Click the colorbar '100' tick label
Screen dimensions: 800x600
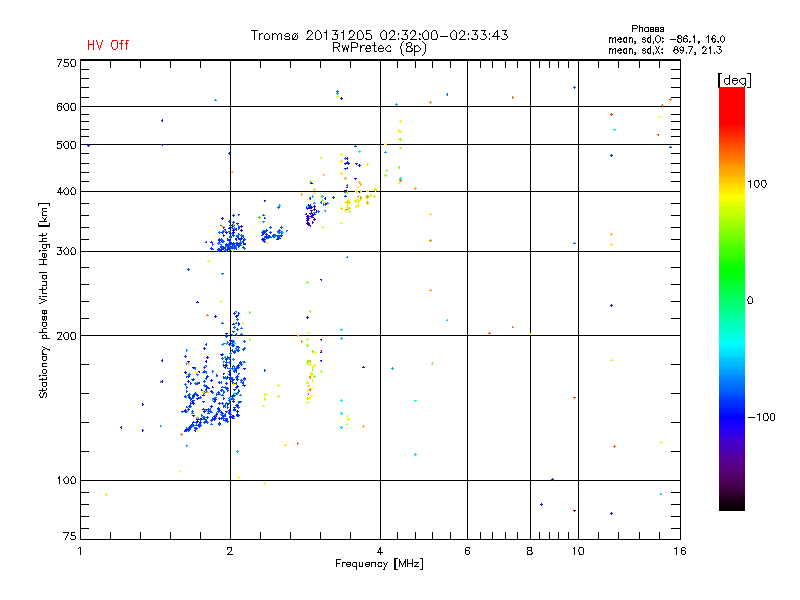(757, 184)
